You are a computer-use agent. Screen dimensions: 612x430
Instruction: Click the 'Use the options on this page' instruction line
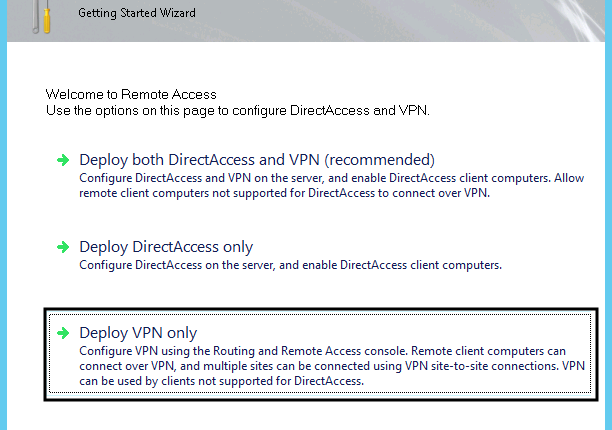(x=238, y=109)
